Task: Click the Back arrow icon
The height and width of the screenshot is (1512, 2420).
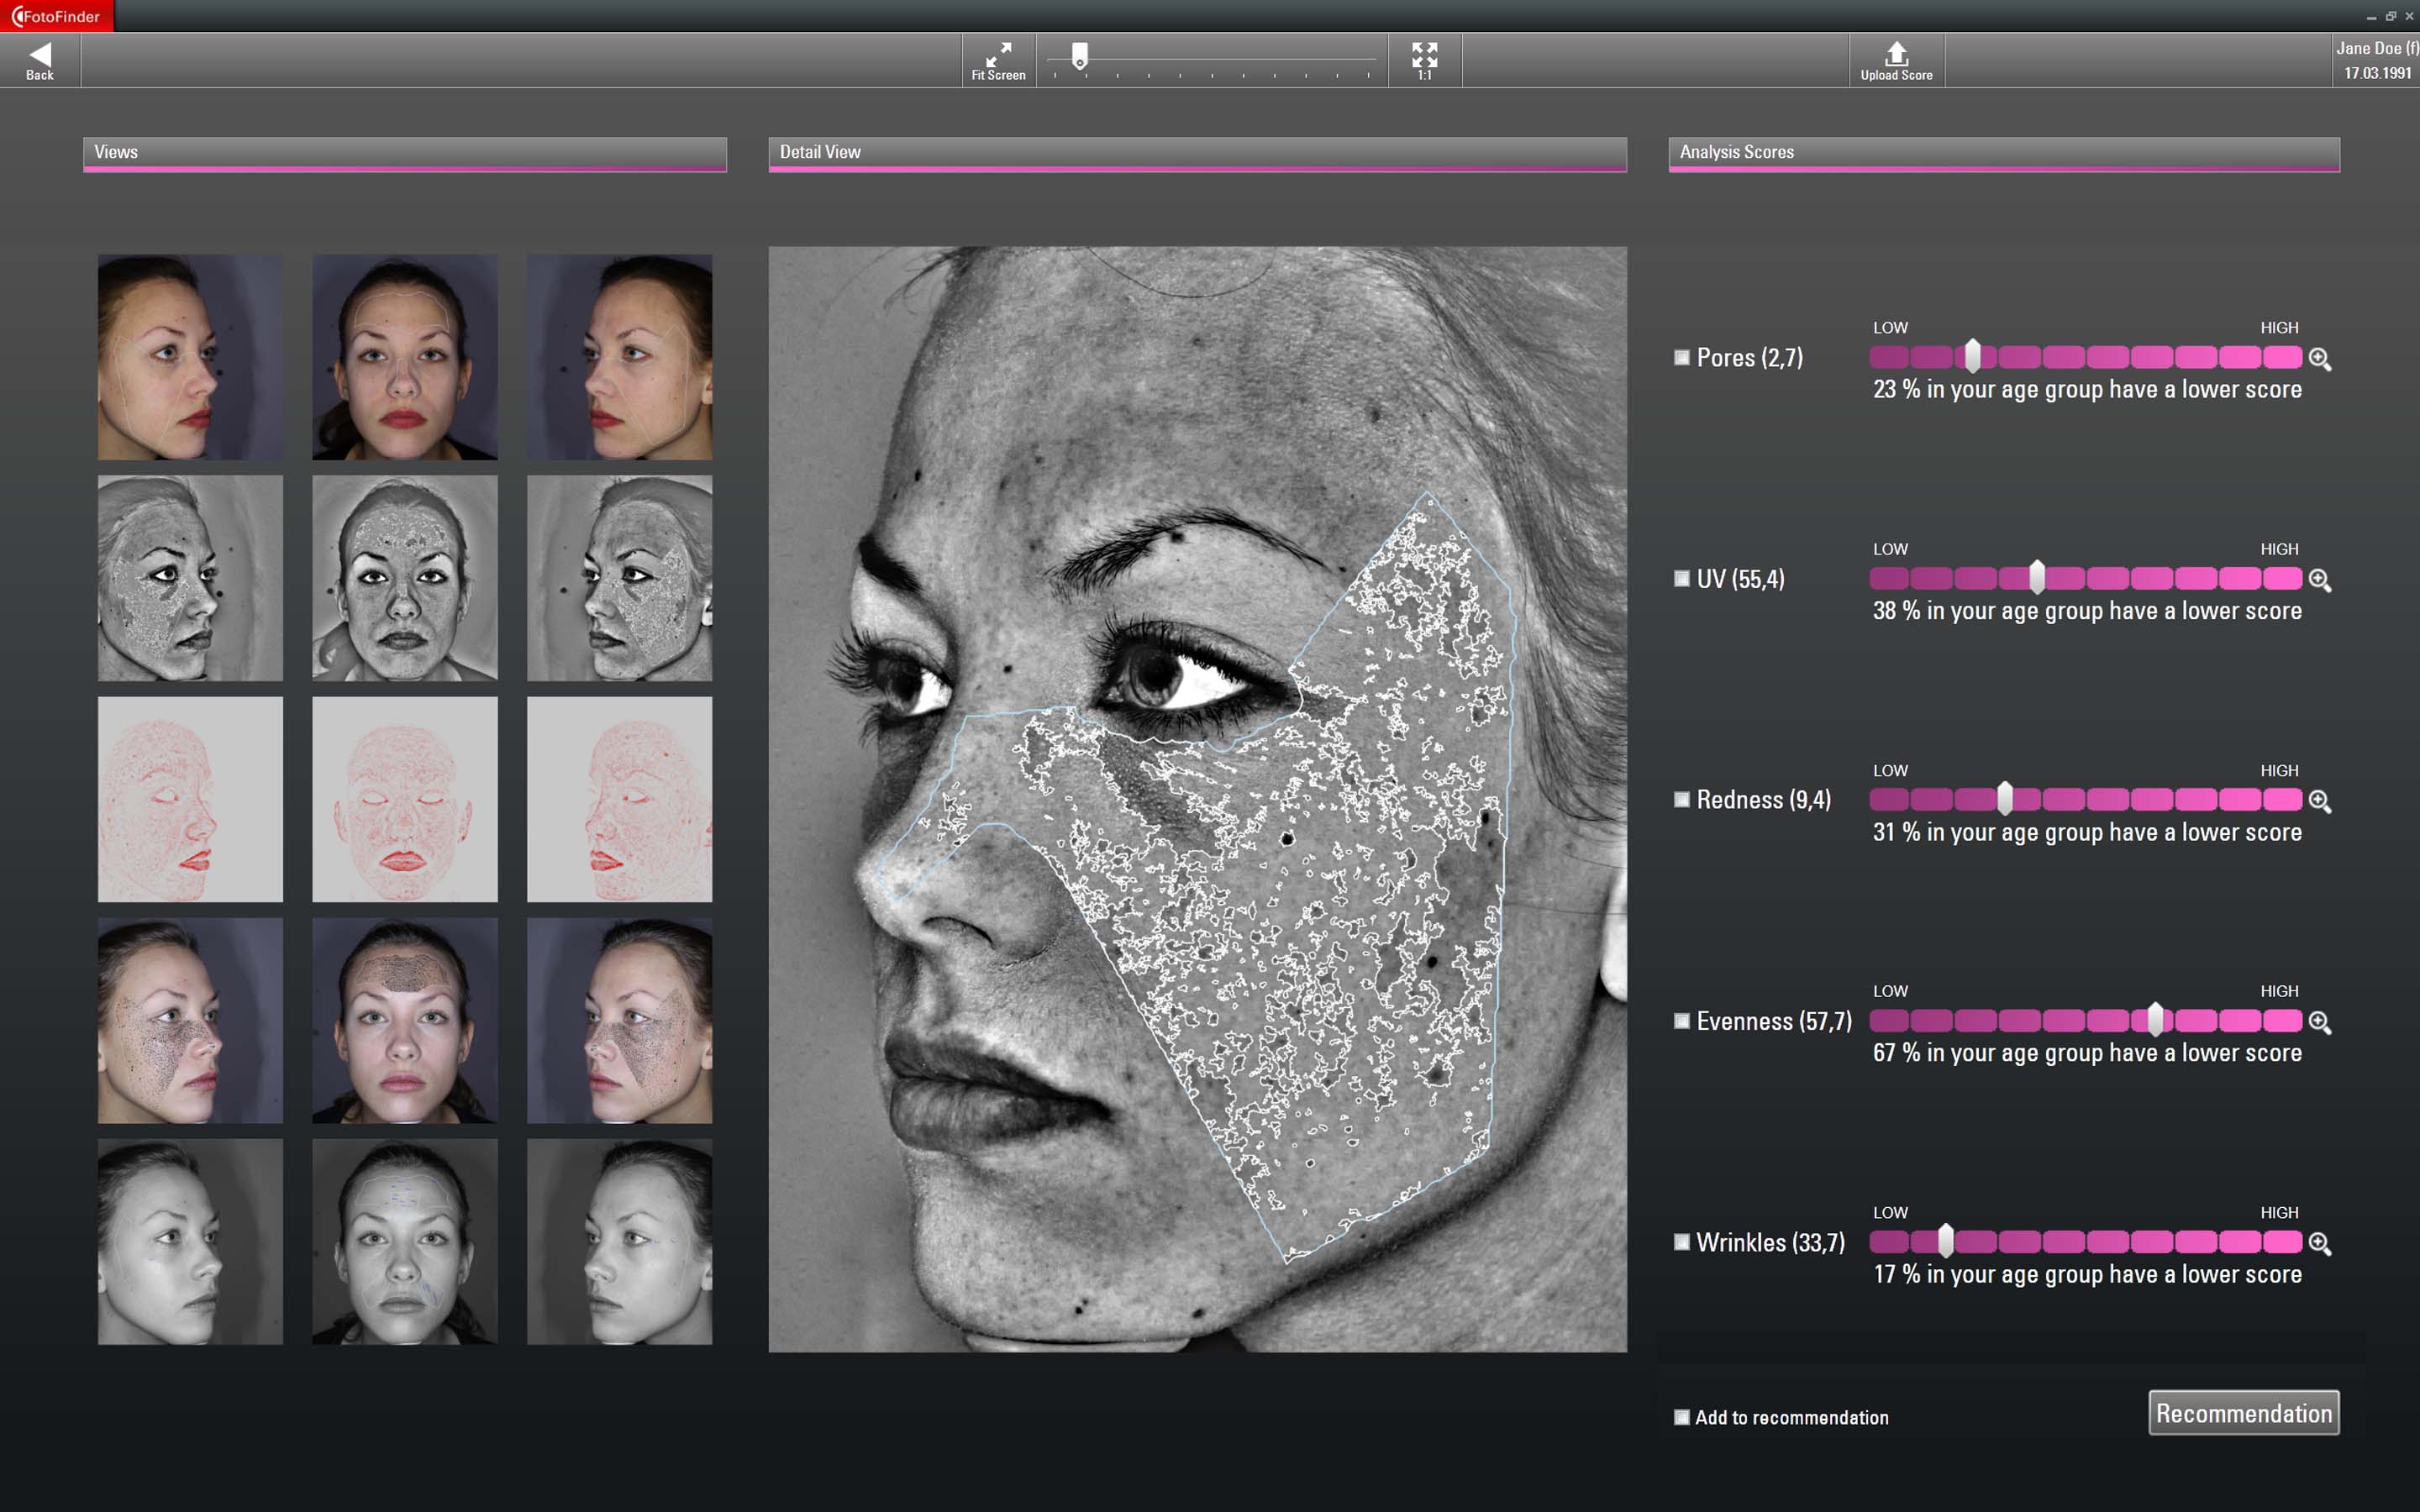Action: point(40,56)
